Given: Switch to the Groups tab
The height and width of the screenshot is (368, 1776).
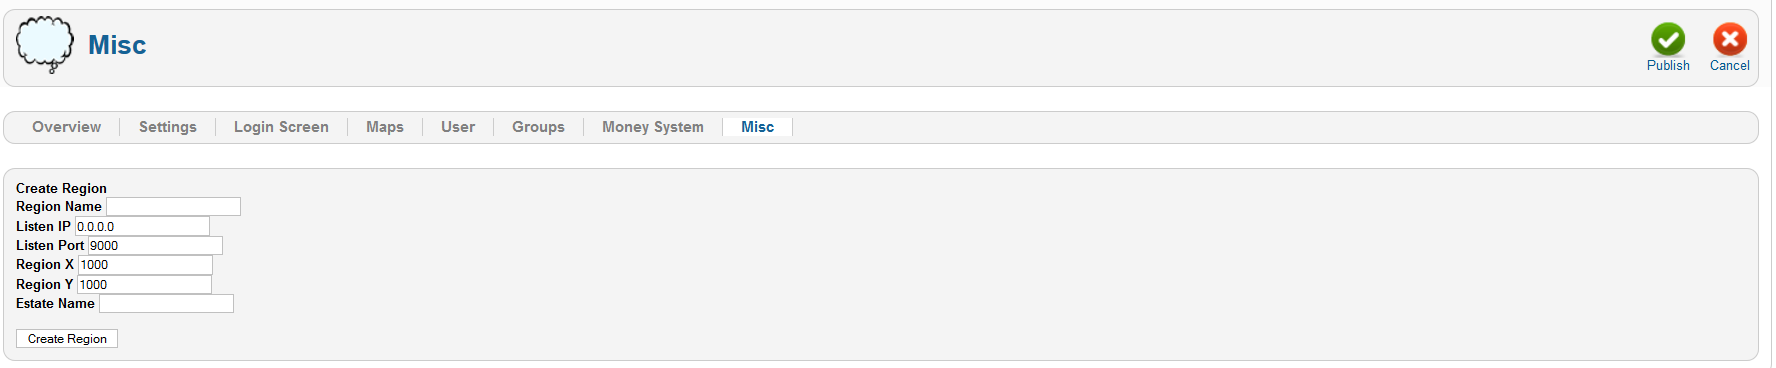Looking at the screenshot, I should pyautogui.click(x=538, y=127).
